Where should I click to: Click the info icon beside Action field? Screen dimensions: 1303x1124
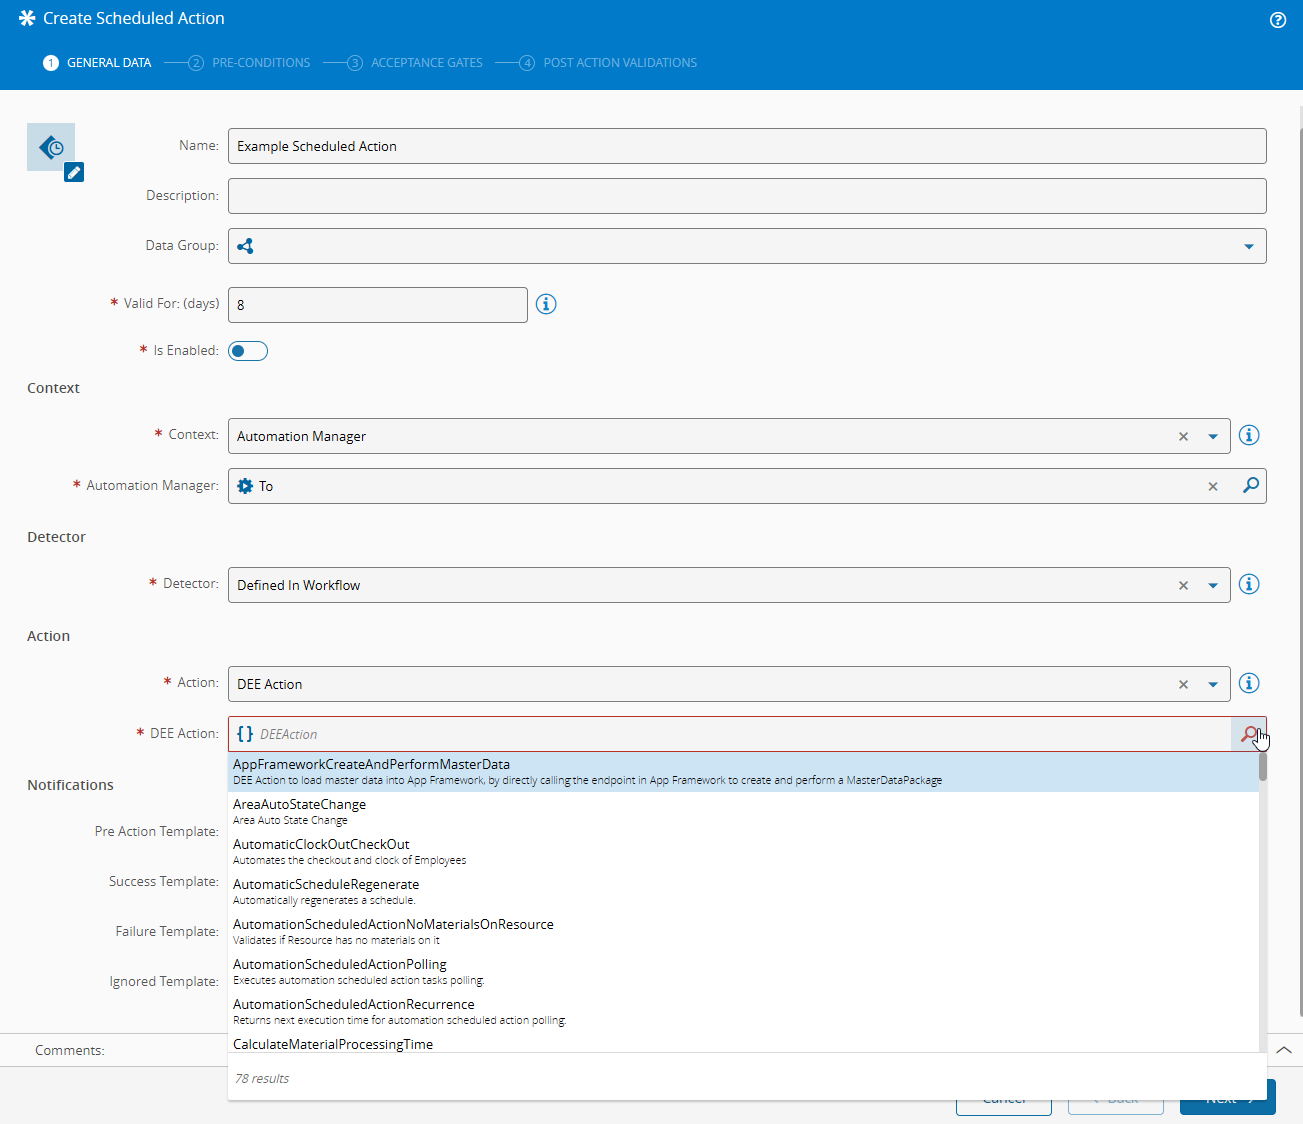click(1249, 683)
